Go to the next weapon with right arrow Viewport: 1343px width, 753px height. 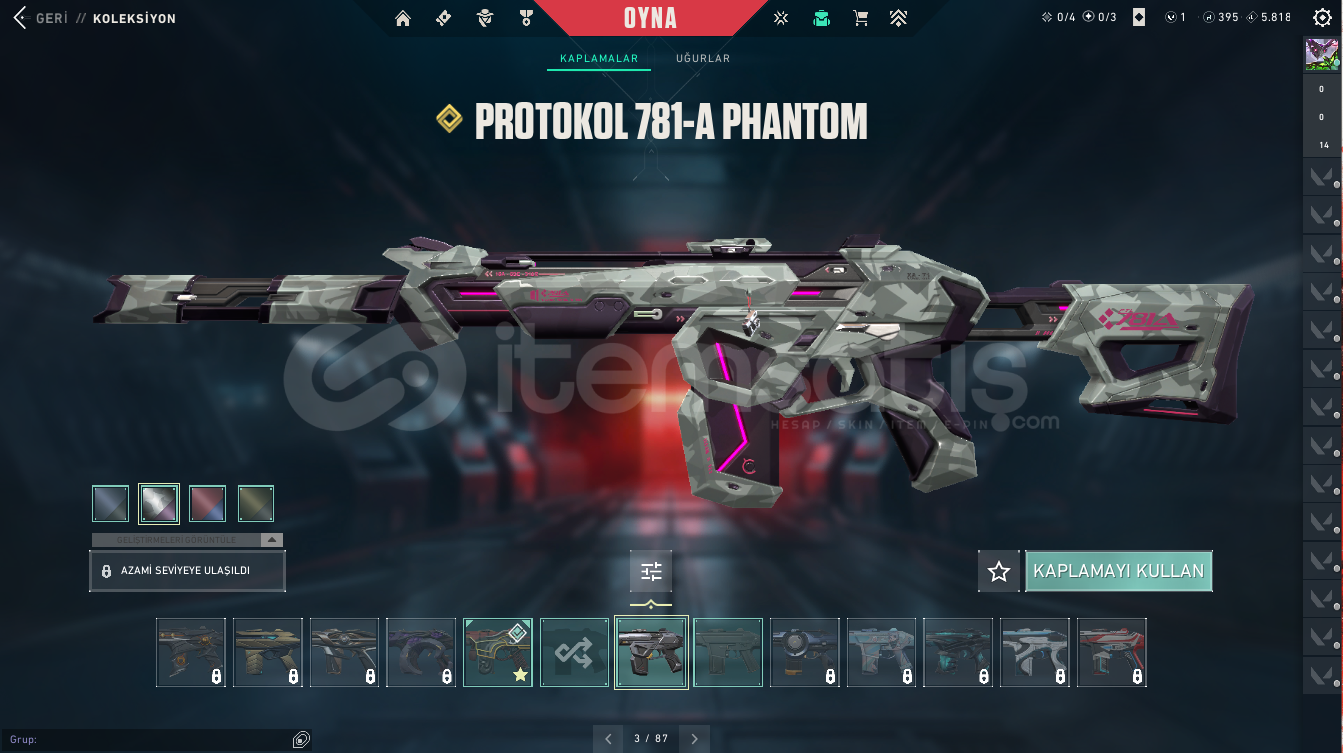695,739
